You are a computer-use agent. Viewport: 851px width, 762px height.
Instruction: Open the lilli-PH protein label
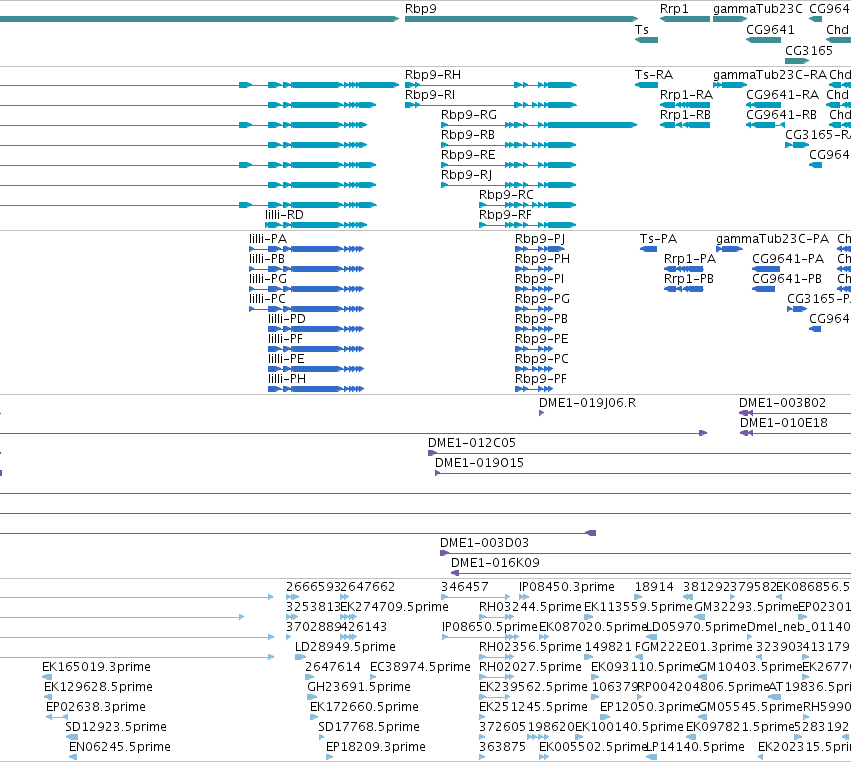287,380
